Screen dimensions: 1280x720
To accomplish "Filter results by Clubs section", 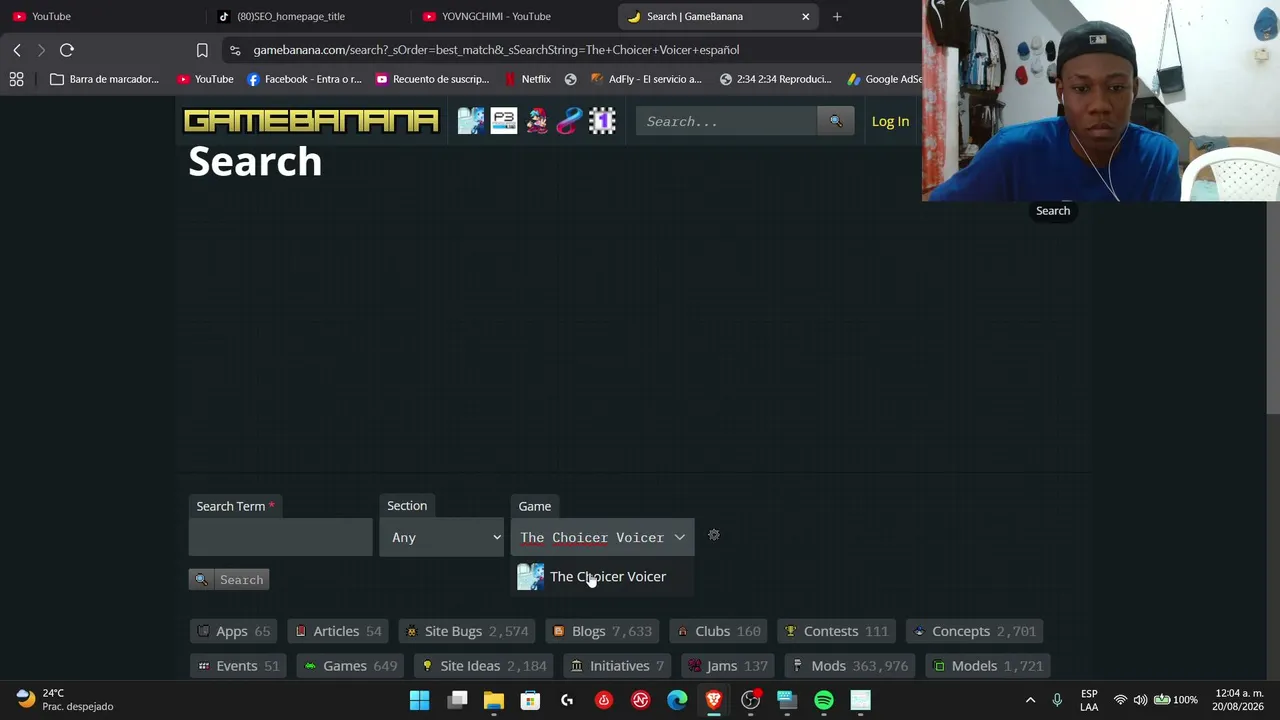I will (717, 631).
